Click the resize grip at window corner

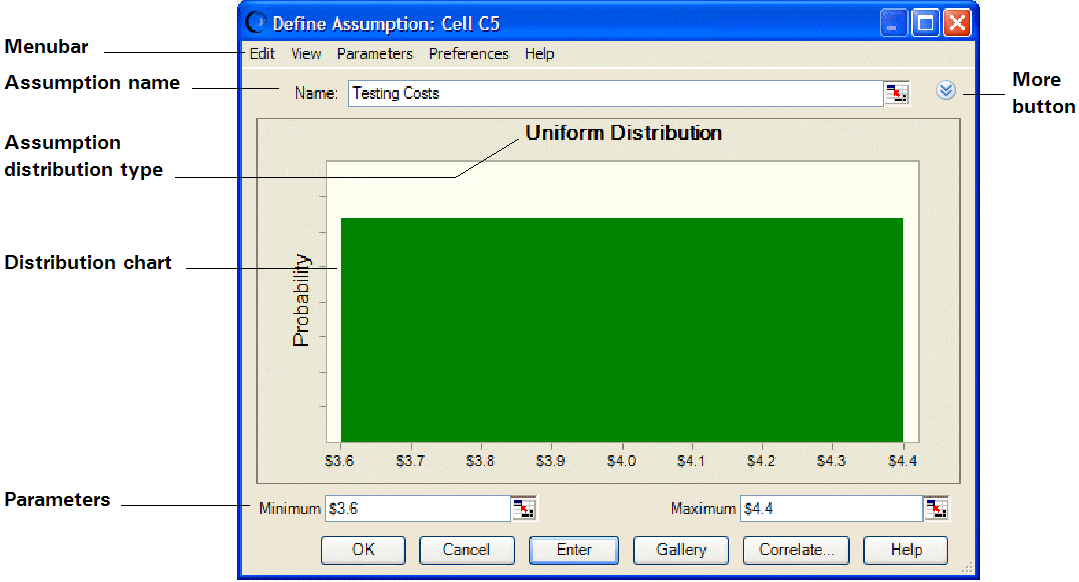(967, 568)
